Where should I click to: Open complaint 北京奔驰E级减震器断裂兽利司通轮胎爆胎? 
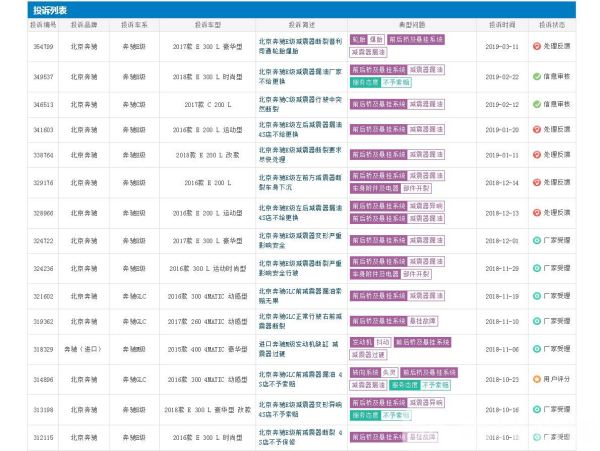300,46
